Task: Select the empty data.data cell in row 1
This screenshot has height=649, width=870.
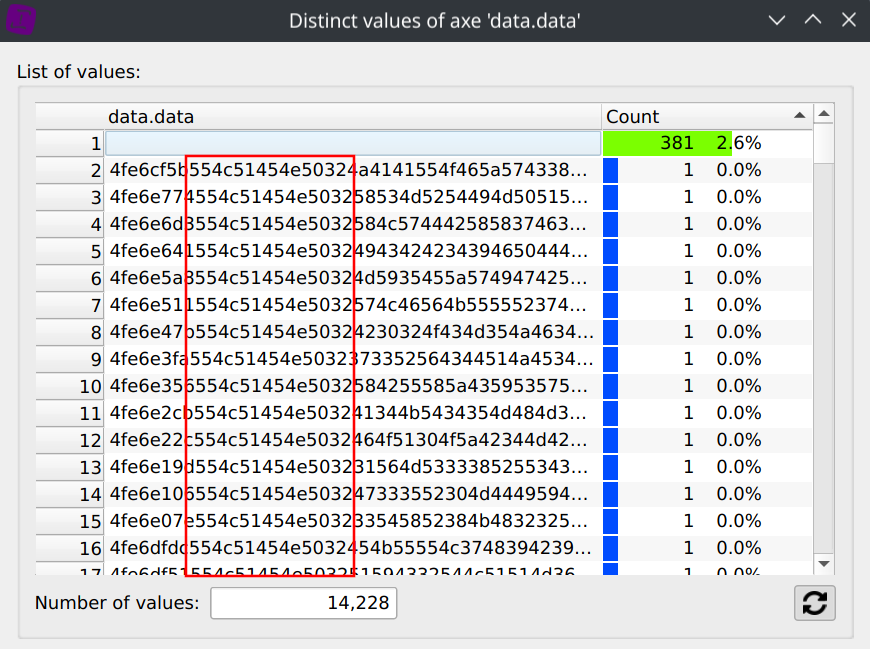Action: [x=352, y=143]
